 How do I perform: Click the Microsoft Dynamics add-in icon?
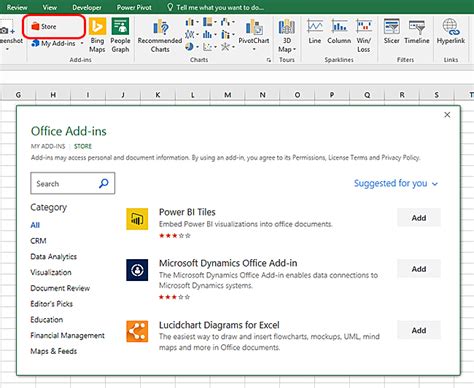137,270
